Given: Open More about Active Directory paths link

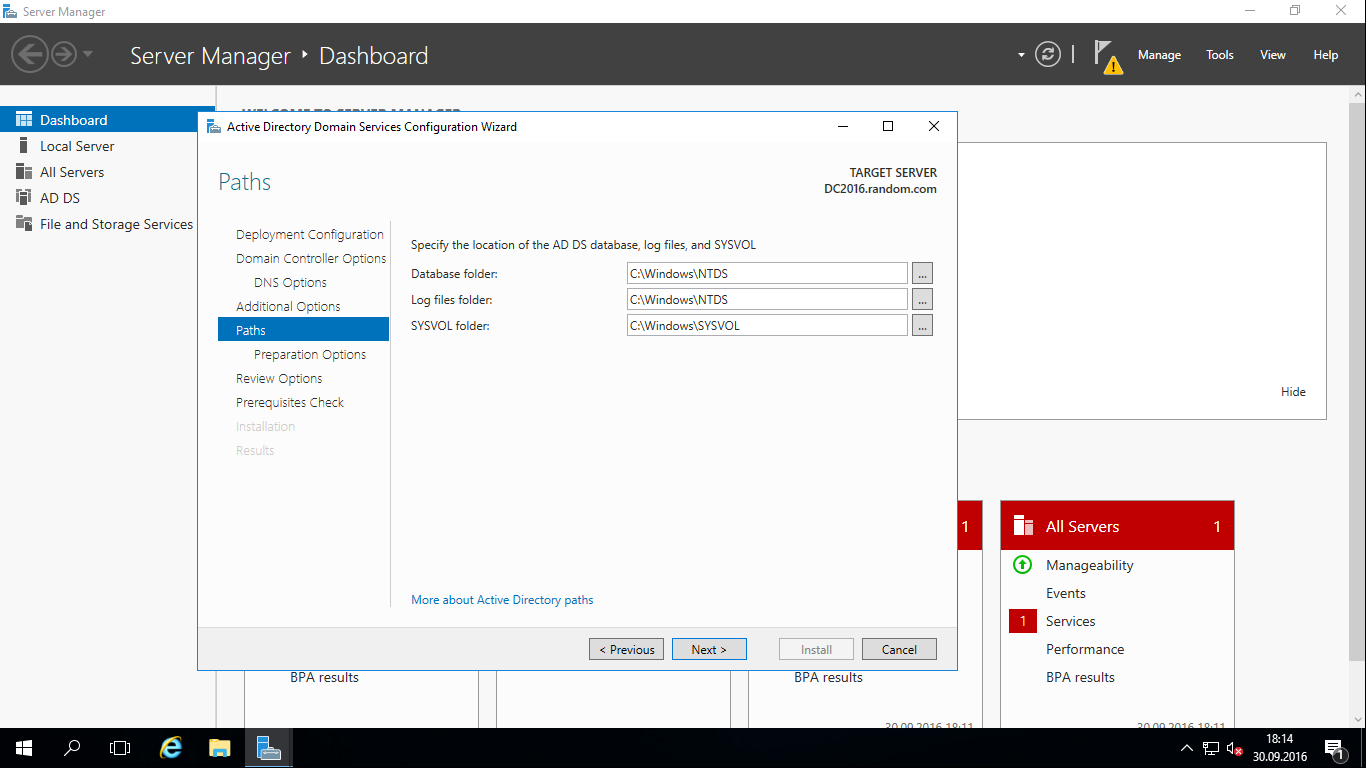Looking at the screenshot, I should coord(502,600).
